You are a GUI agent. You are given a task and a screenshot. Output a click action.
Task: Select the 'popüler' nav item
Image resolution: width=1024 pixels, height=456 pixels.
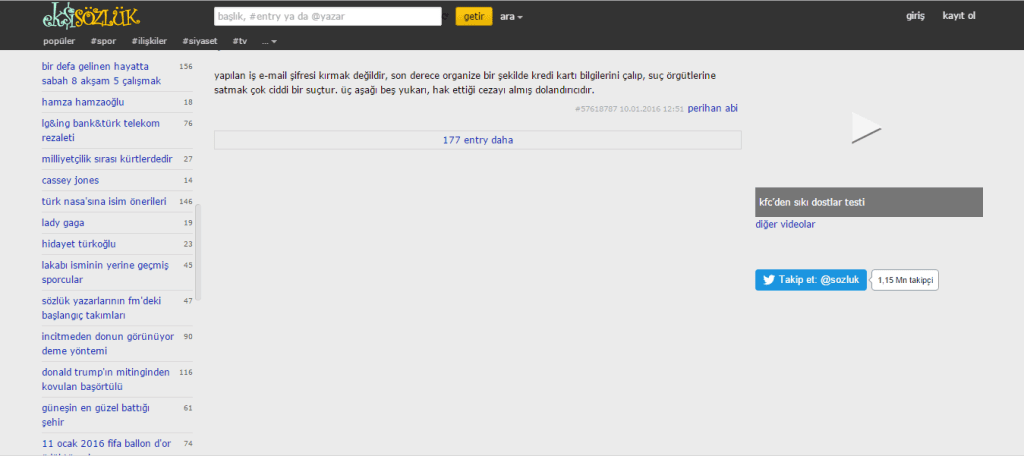point(59,41)
